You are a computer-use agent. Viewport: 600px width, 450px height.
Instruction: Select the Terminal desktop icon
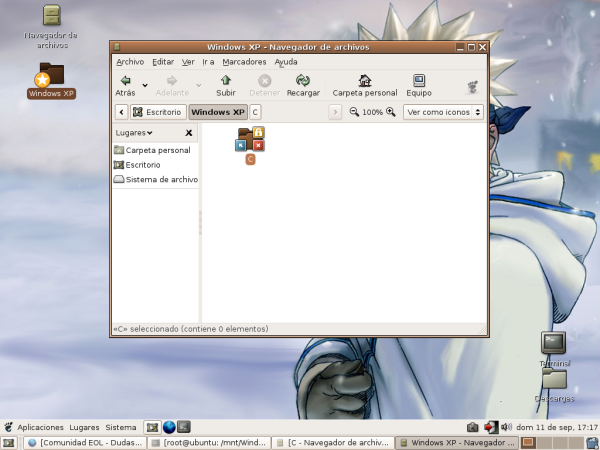click(553, 343)
